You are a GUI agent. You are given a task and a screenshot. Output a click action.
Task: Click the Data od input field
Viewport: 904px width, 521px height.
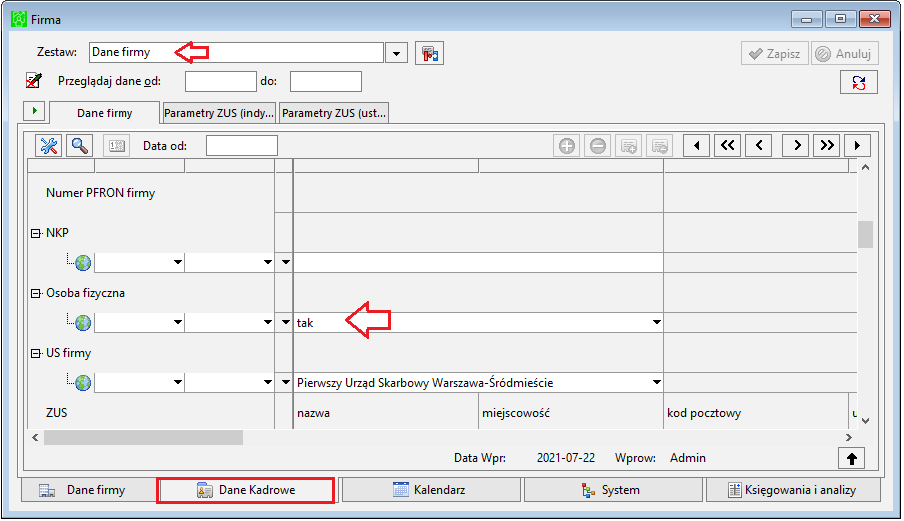[242, 146]
